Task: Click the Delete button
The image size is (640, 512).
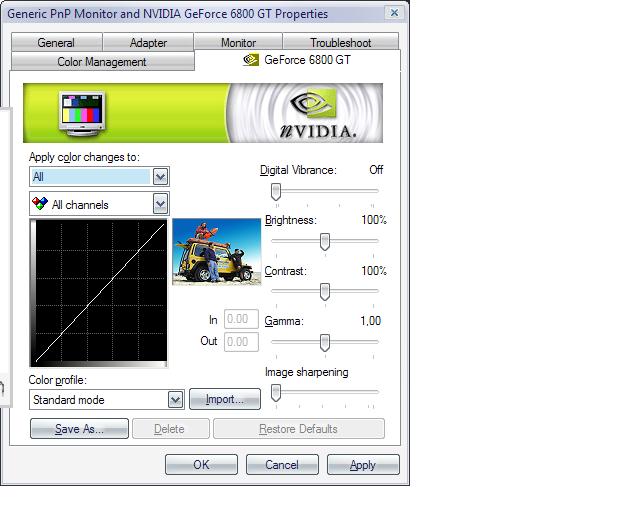Action: point(171,429)
